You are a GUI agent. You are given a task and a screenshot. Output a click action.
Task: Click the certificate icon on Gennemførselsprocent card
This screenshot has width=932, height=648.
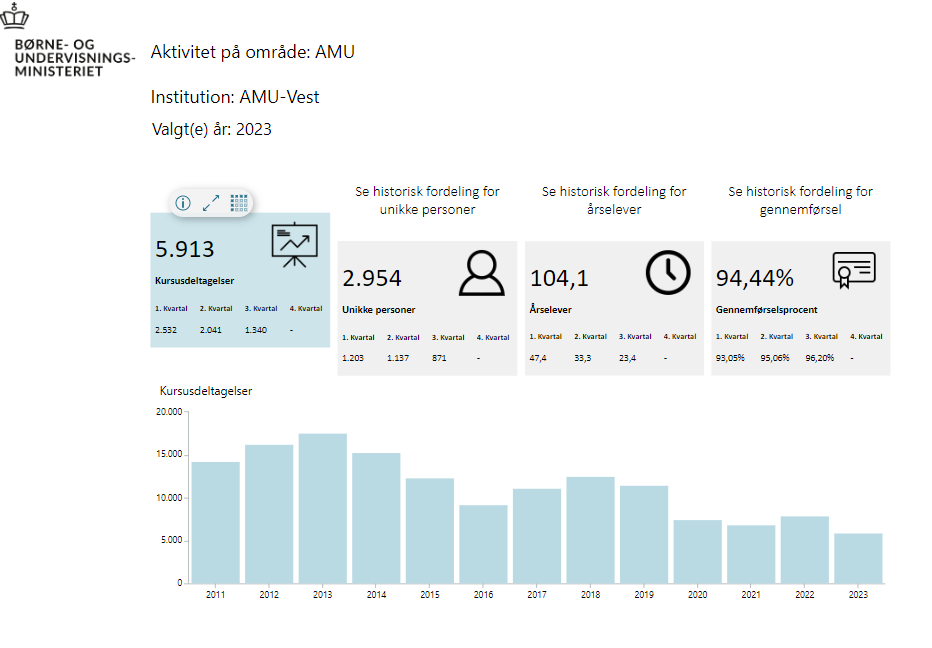pos(854,270)
